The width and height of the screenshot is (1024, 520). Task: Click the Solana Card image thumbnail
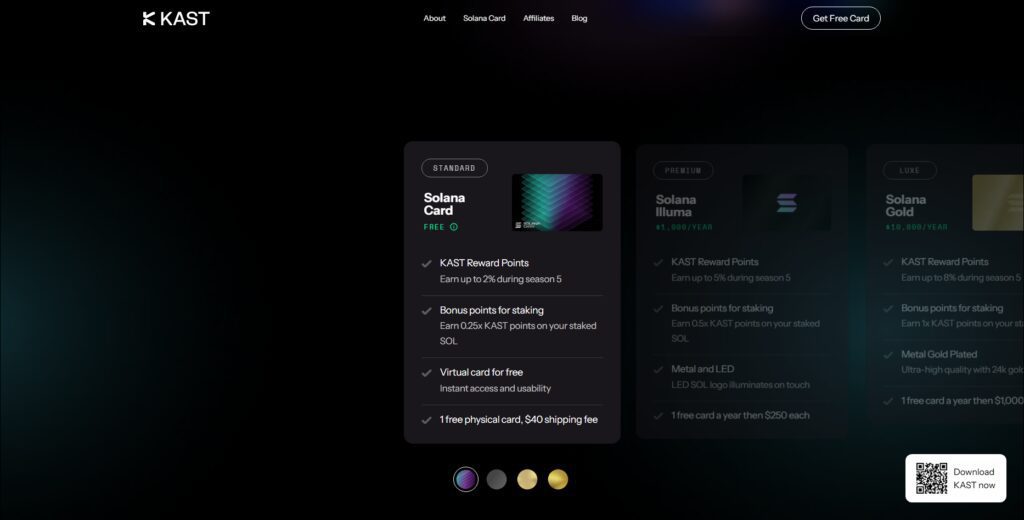tap(557, 202)
